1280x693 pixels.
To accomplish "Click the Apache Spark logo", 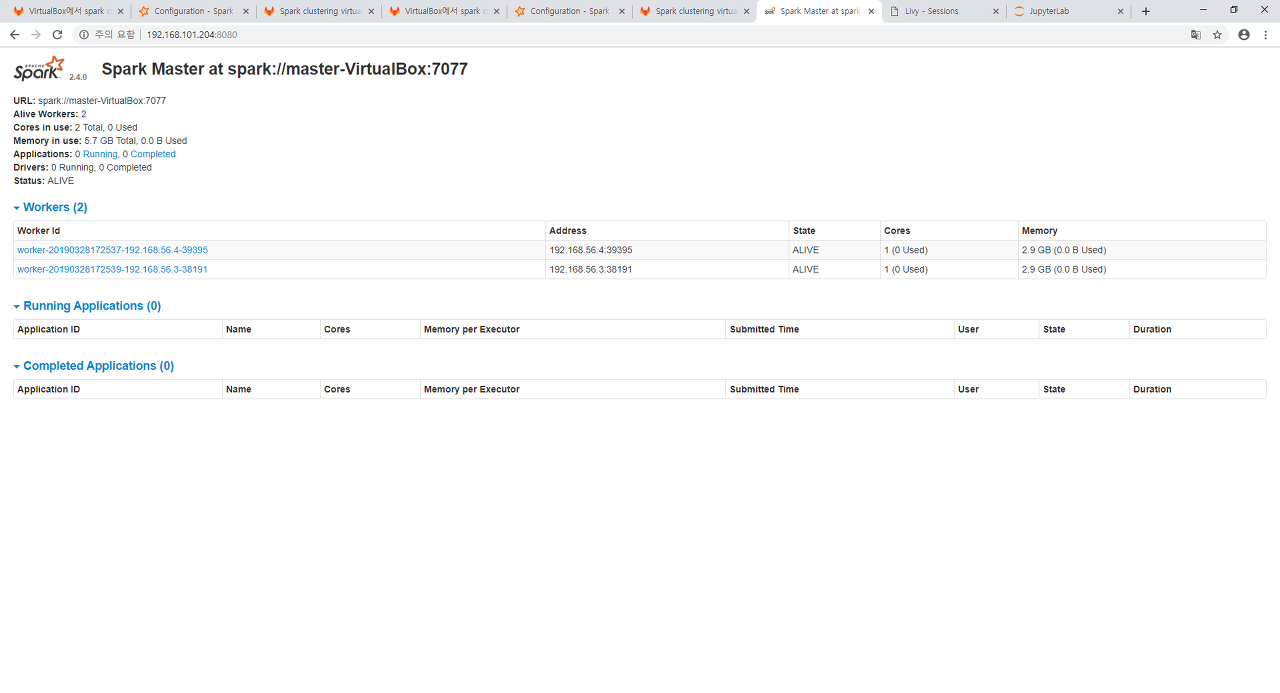I will 39,69.
